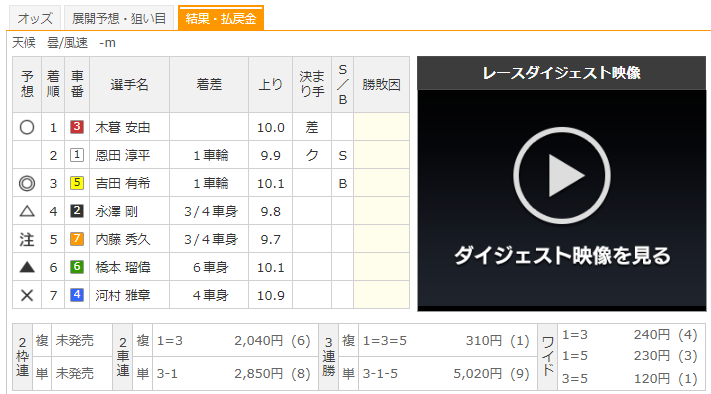
Task: Click red number 3 rider badge
Action: pos(77,127)
